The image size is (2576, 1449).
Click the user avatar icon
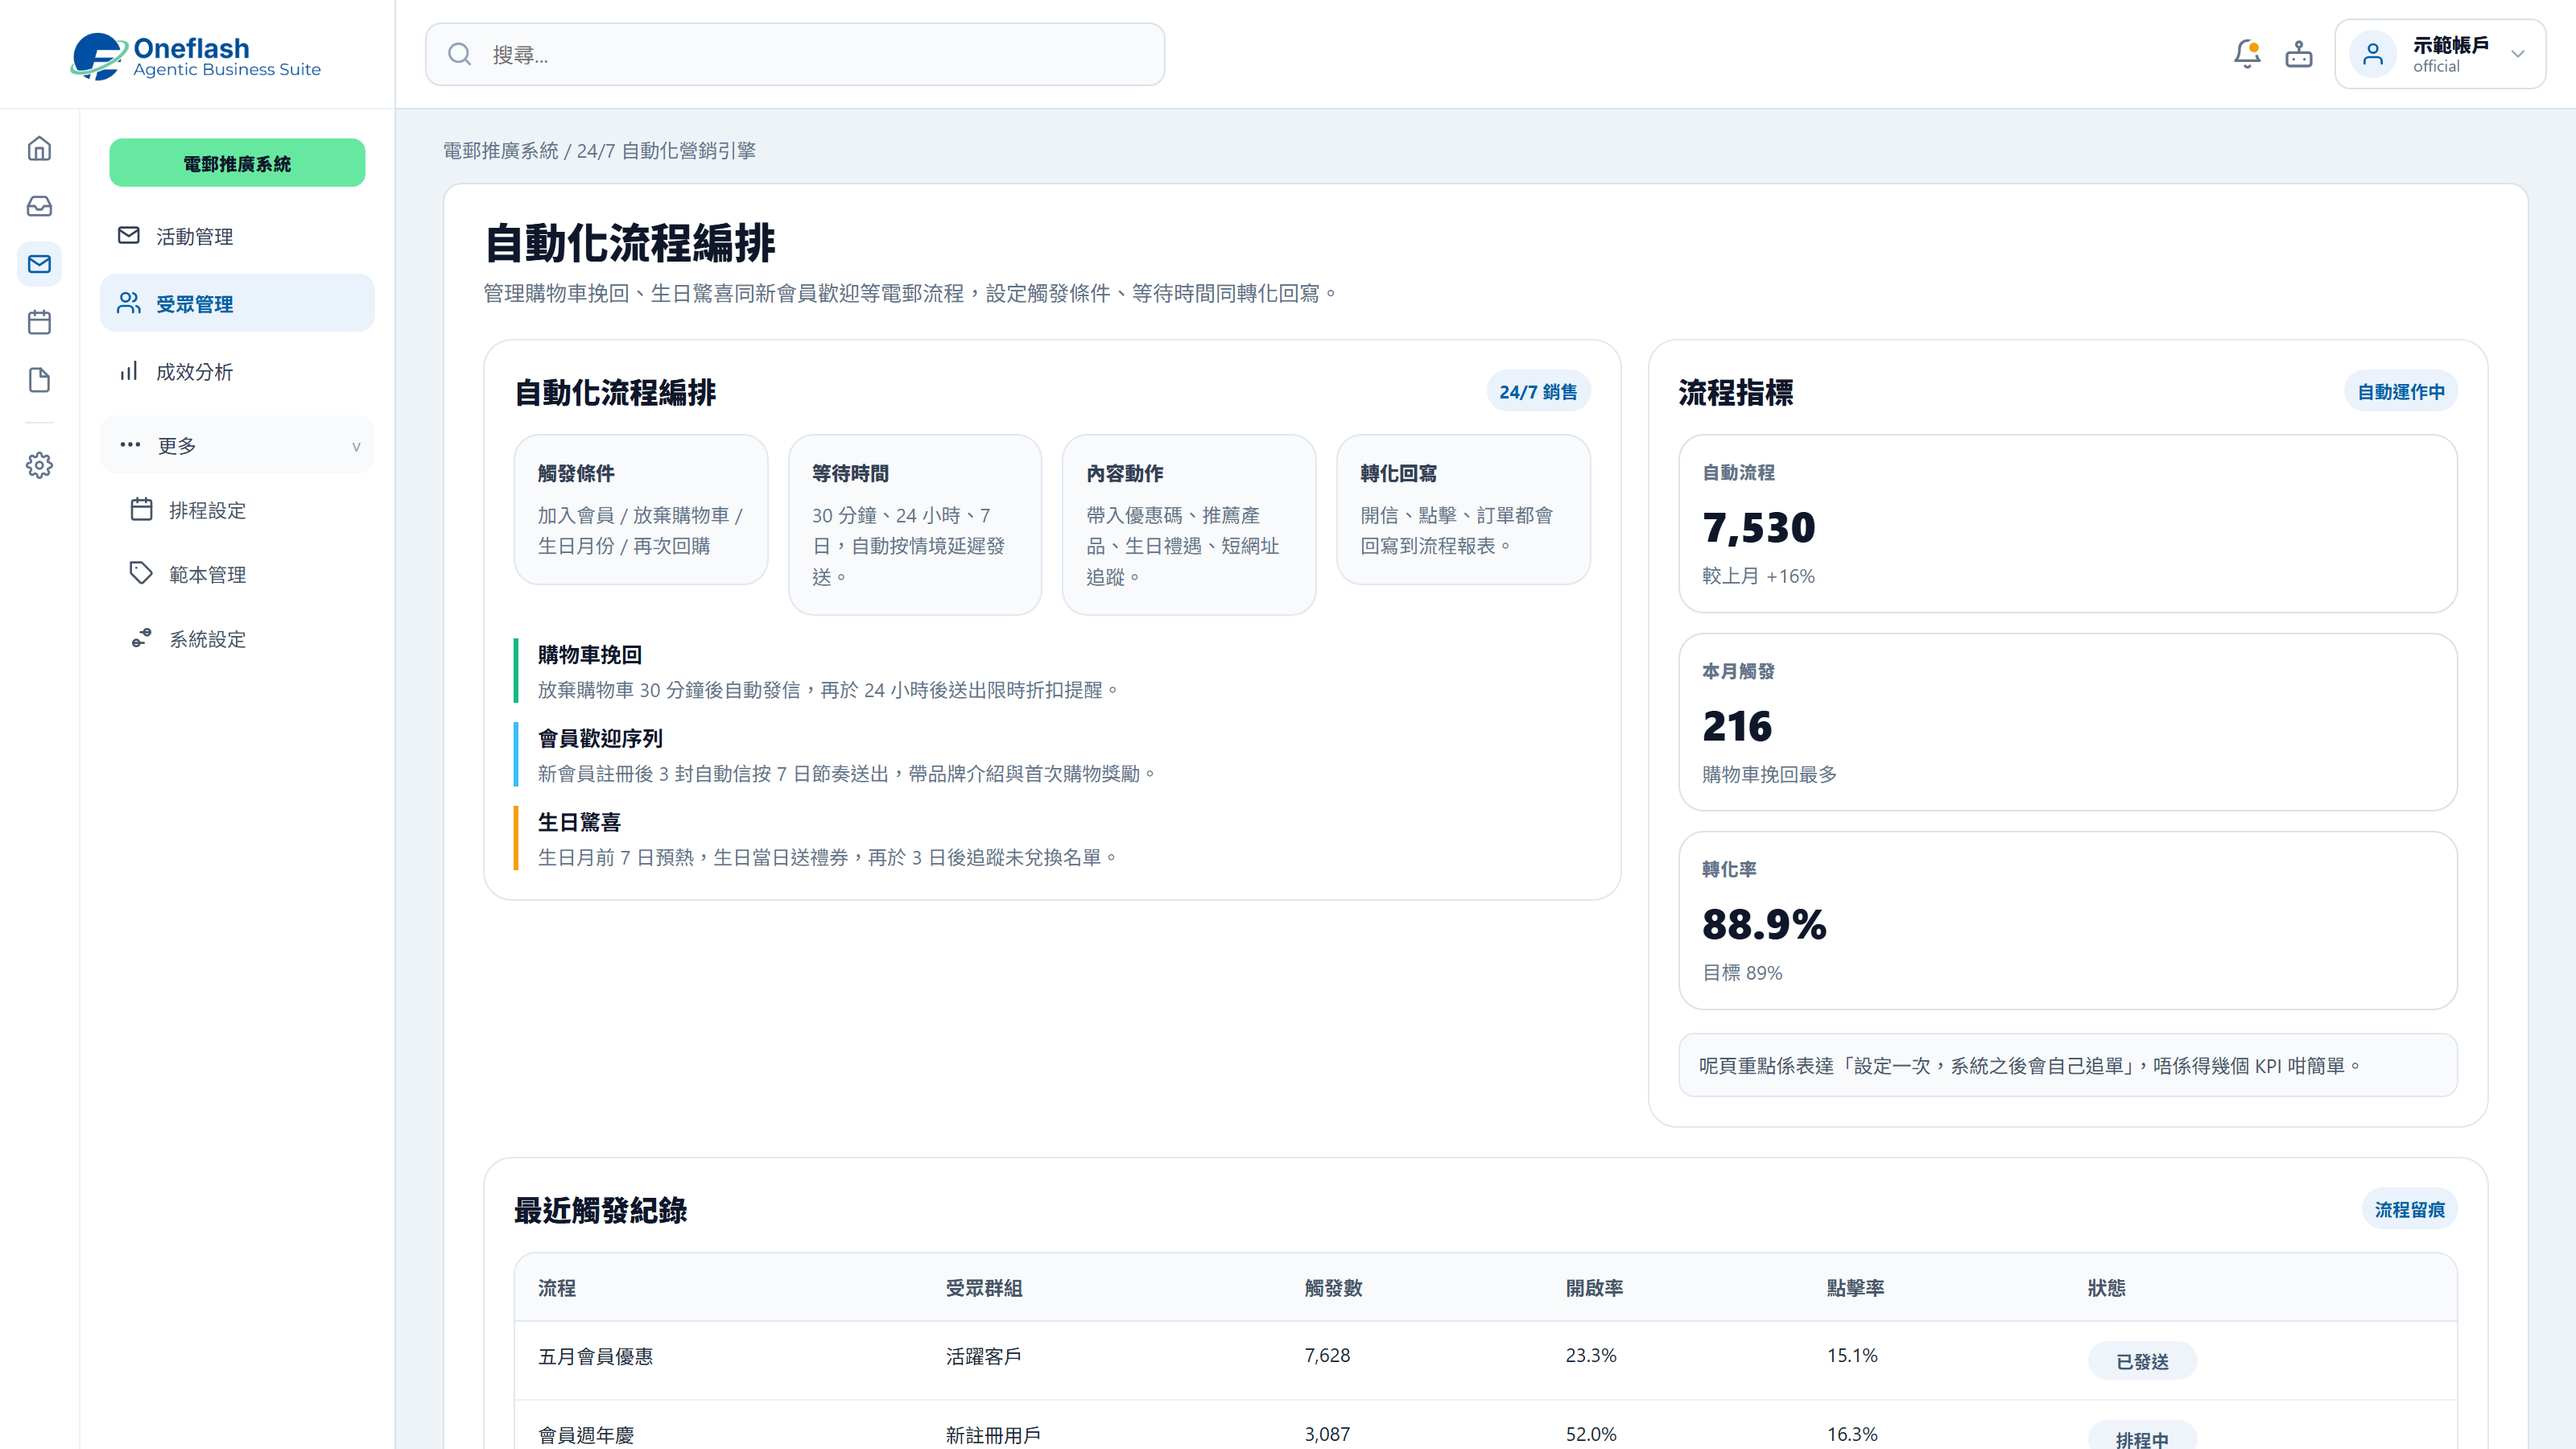(2373, 54)
